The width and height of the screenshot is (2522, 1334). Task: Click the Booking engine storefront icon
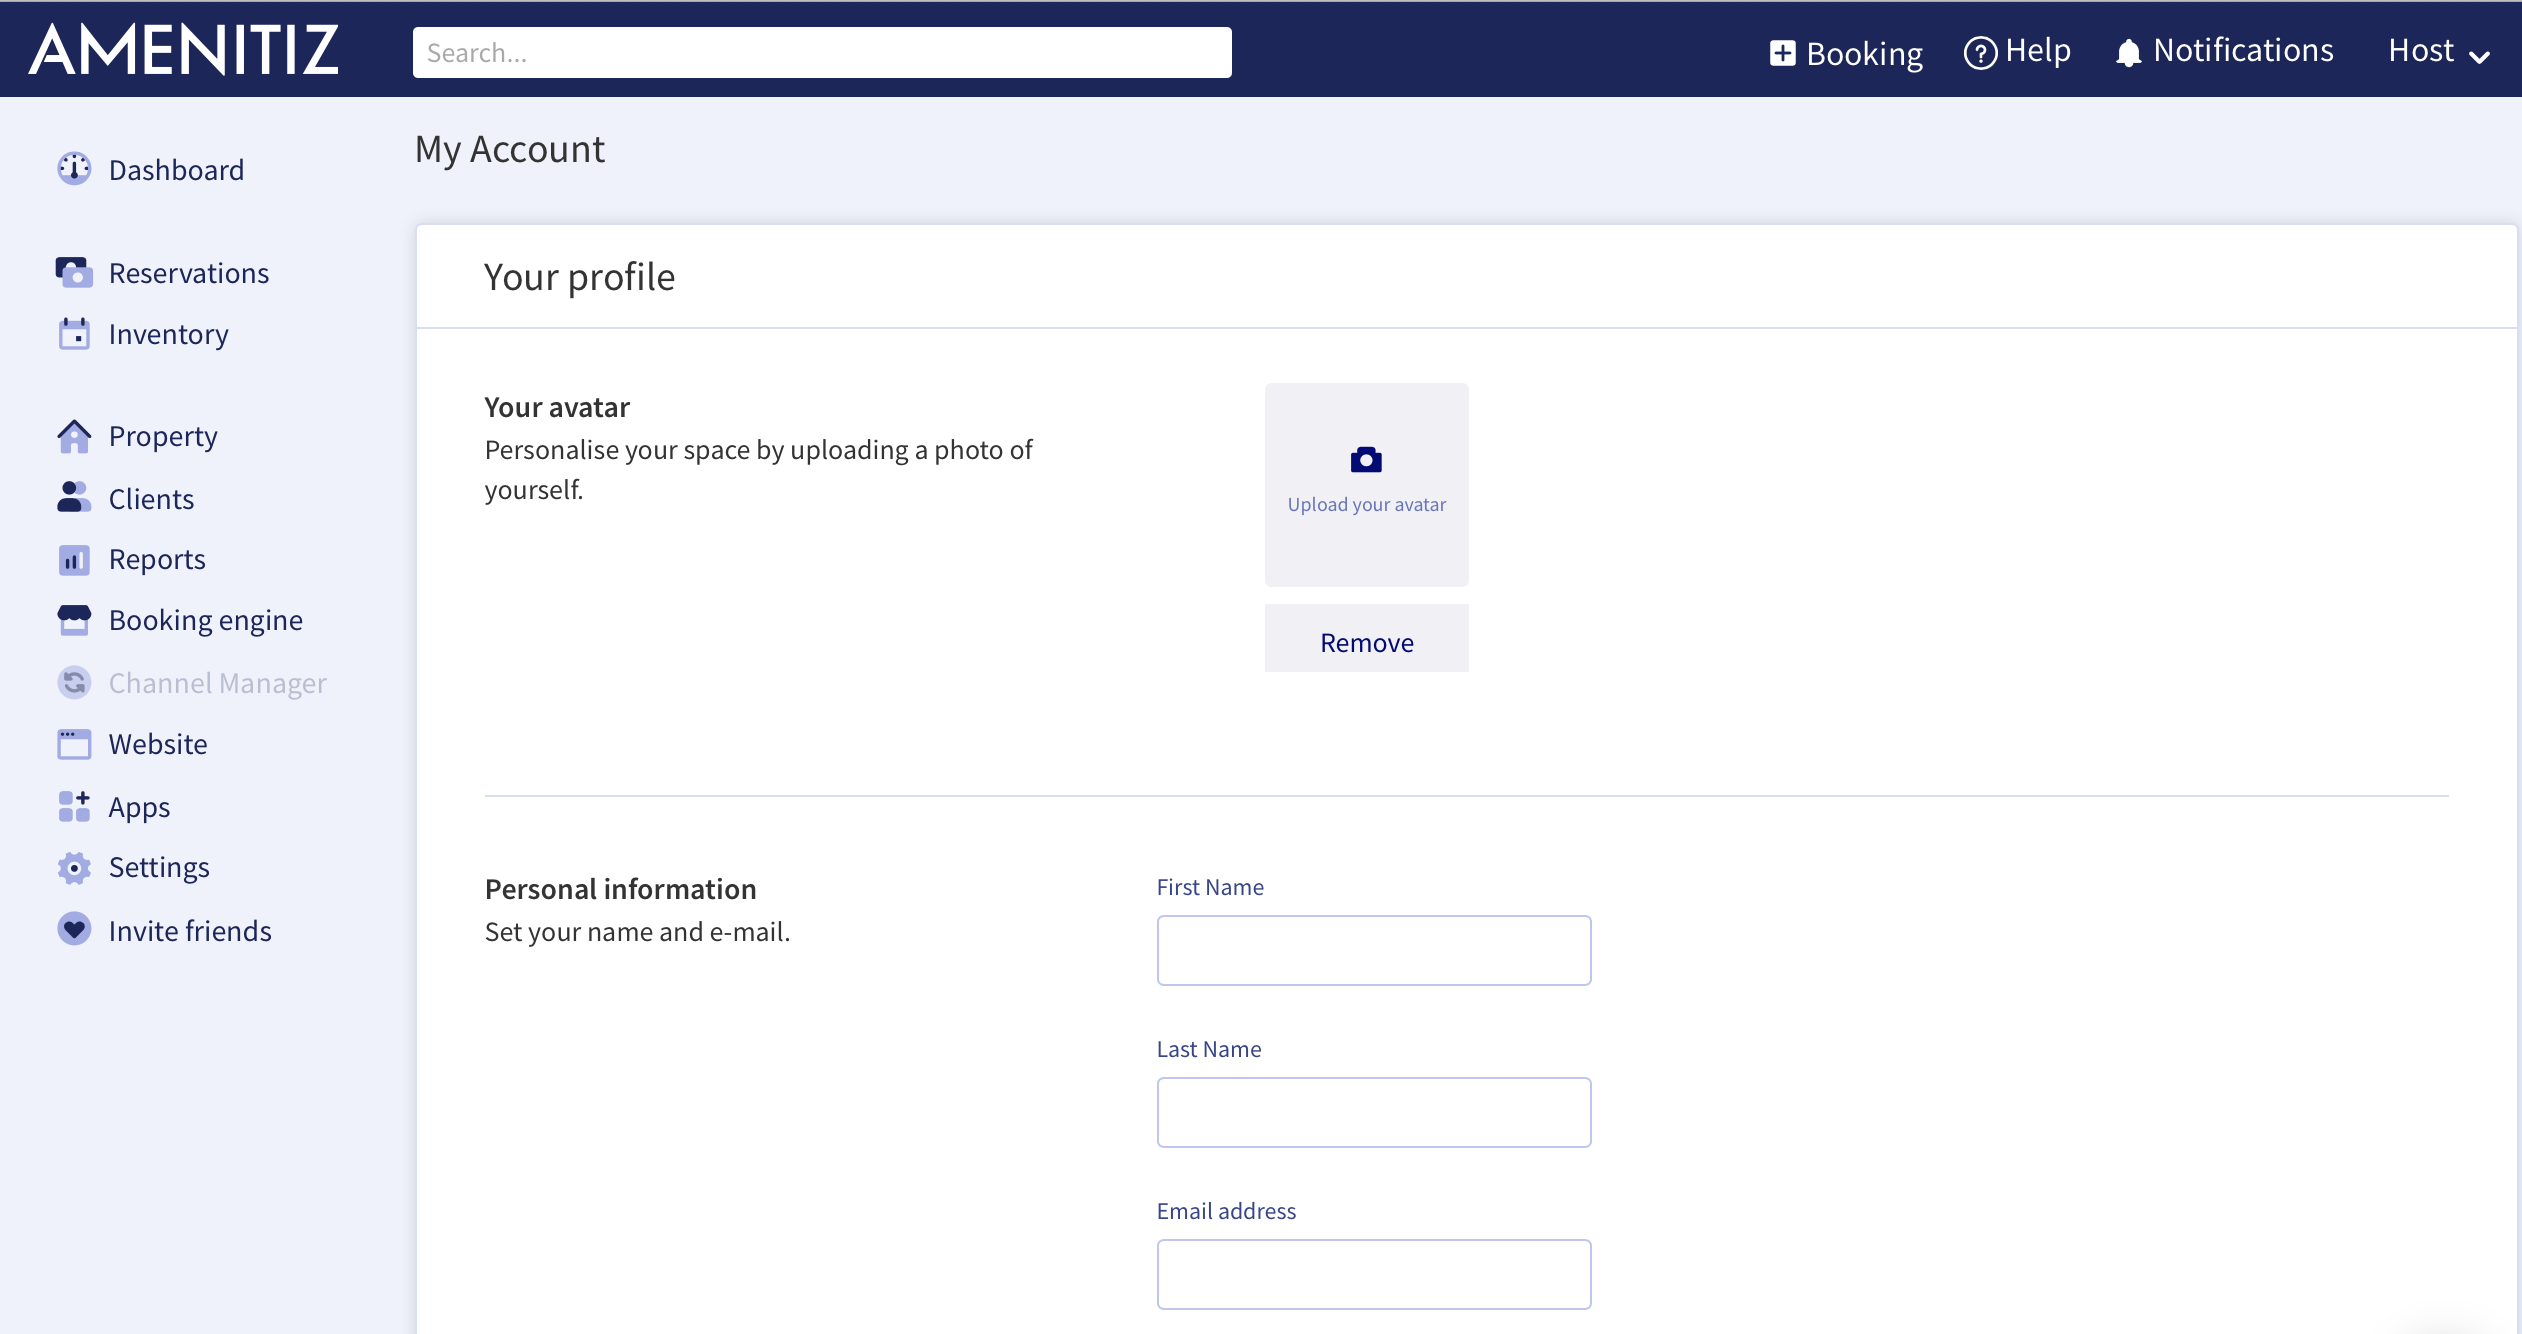[x=74, y=620]
